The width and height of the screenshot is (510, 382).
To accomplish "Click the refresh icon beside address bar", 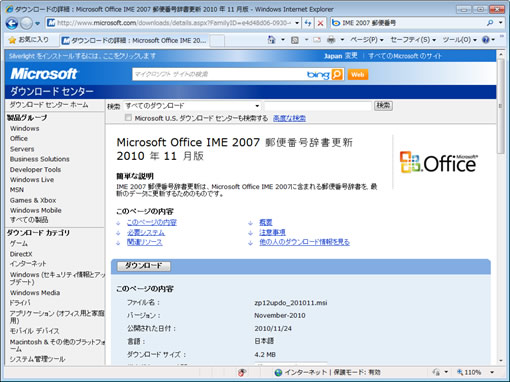I will point(308,23).
